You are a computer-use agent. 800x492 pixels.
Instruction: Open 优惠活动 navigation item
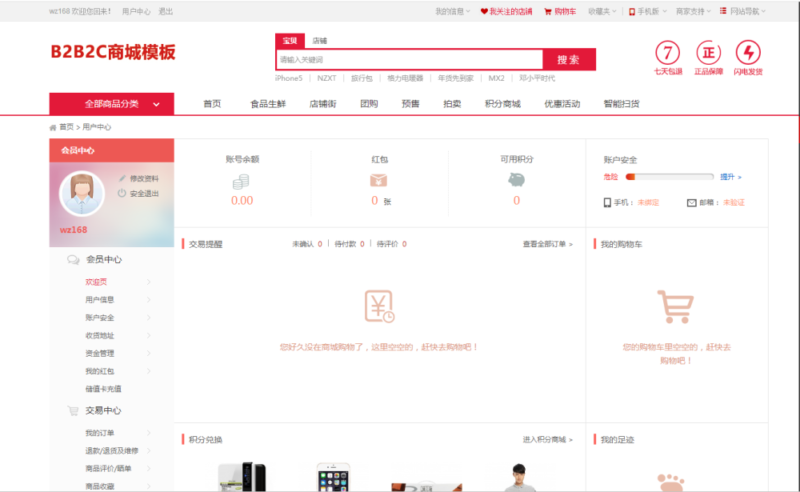pos(562,104)
